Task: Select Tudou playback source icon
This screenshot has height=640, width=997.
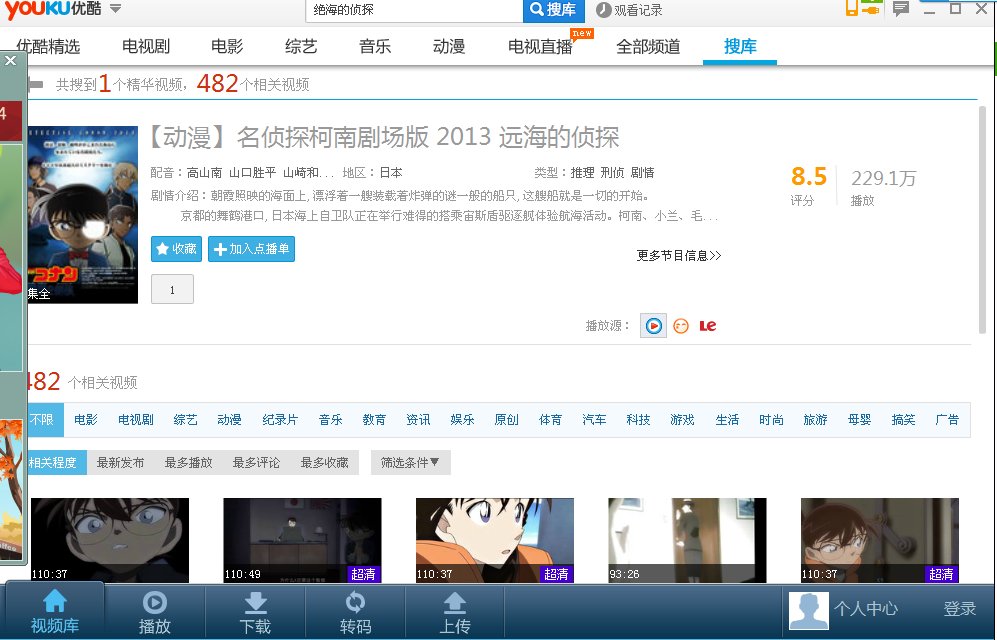Action: [x=681, y=326]
